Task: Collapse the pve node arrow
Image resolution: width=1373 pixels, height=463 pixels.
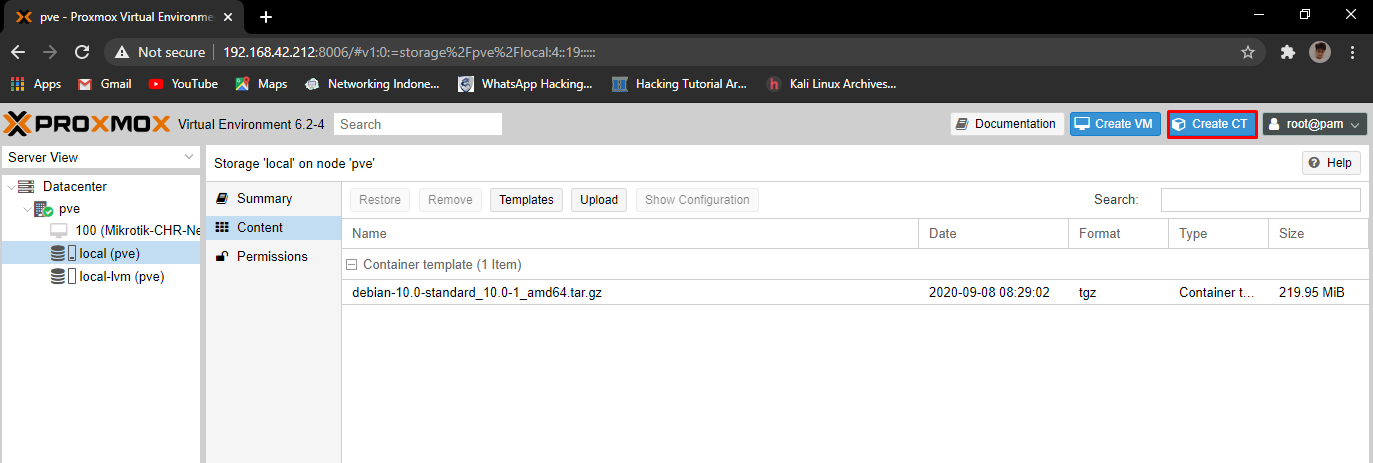Action: tap(27, 209)
